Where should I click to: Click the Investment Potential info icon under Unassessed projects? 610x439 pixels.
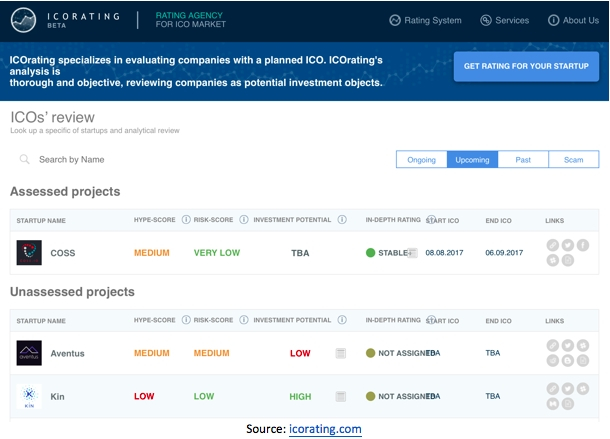[342, 320]
